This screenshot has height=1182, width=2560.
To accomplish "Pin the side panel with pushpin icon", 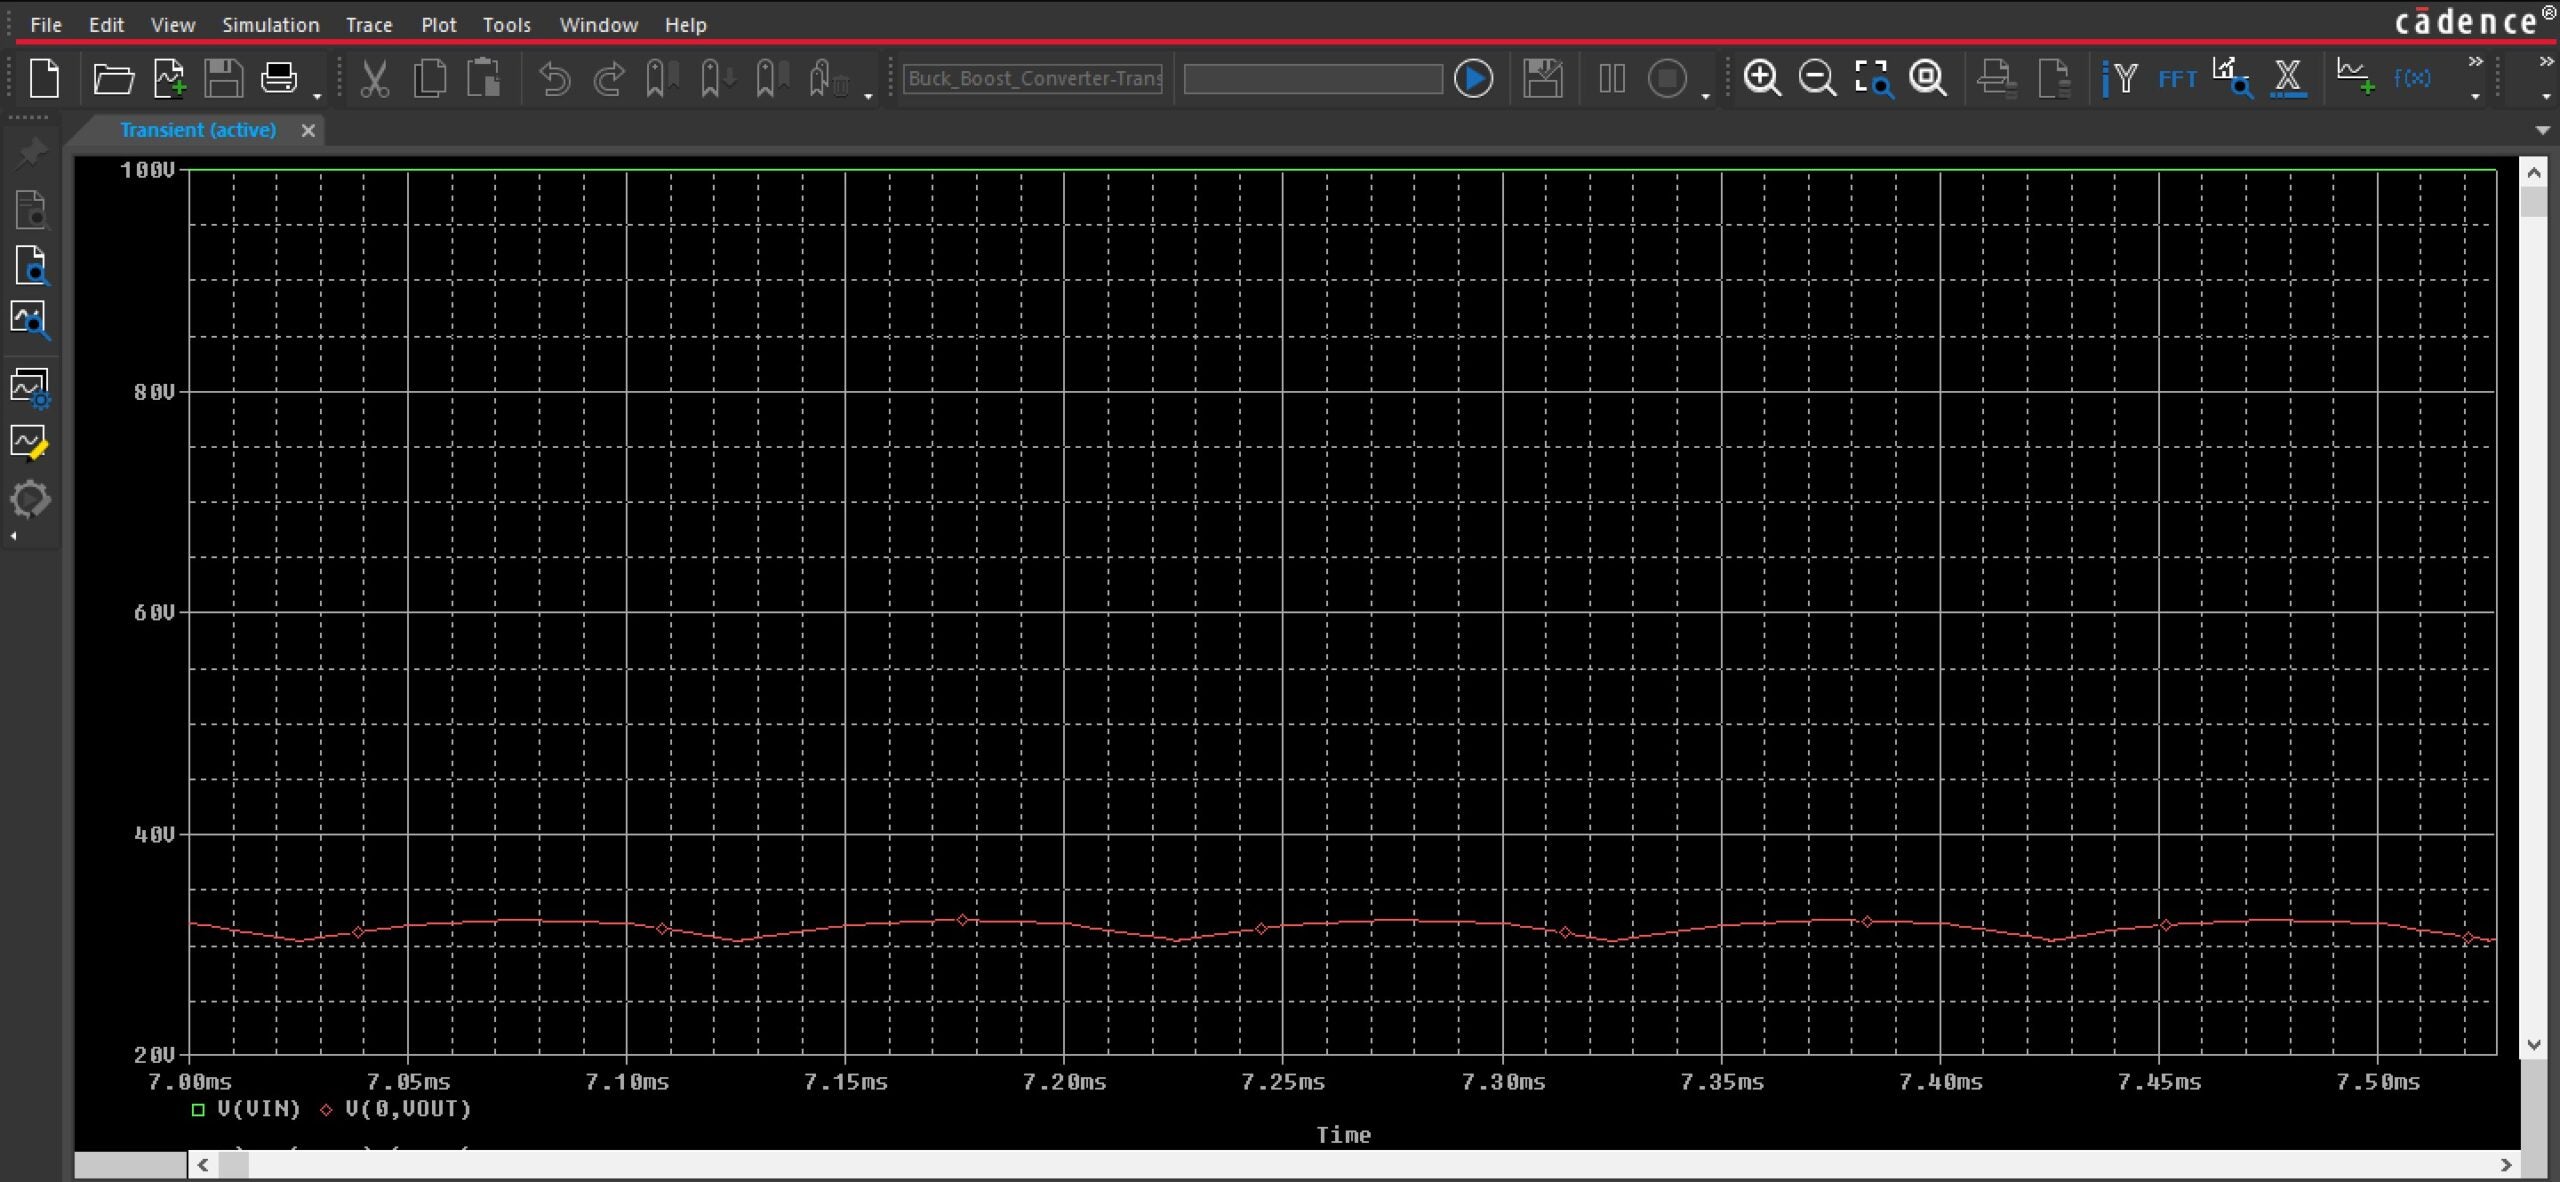I will pos(31,153).
